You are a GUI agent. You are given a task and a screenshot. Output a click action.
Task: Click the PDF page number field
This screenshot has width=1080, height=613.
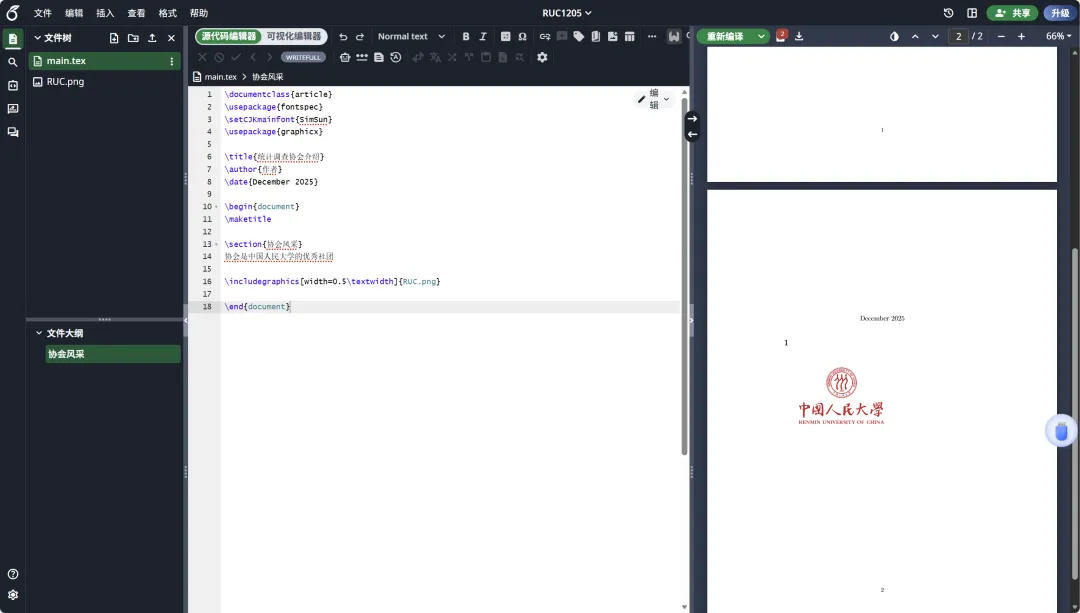click(x=958, y=37)
